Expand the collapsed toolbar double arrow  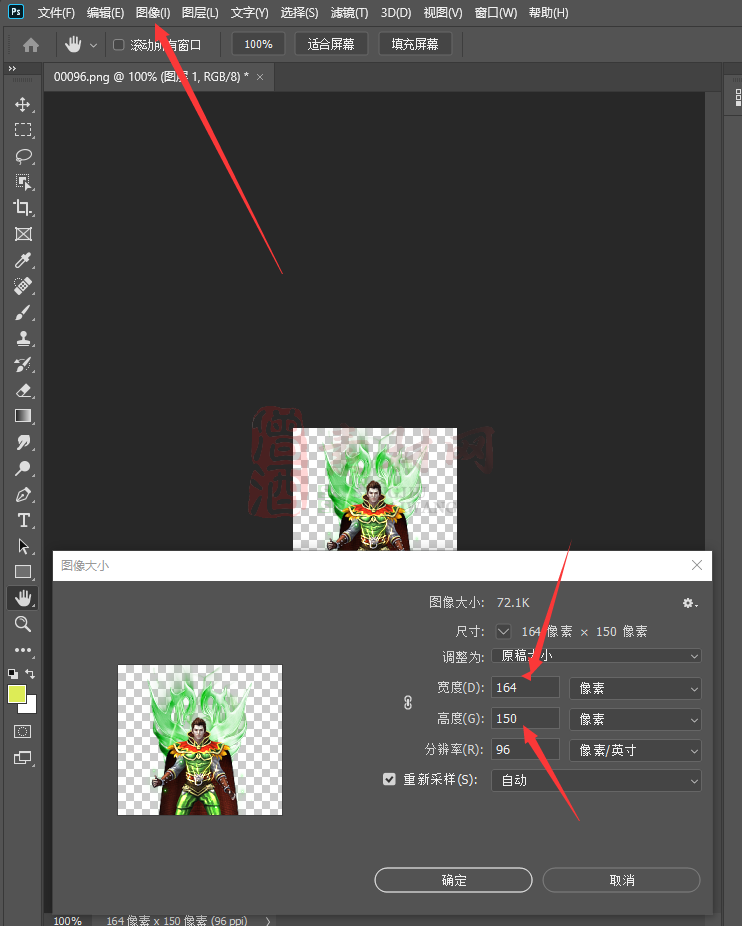12,69
